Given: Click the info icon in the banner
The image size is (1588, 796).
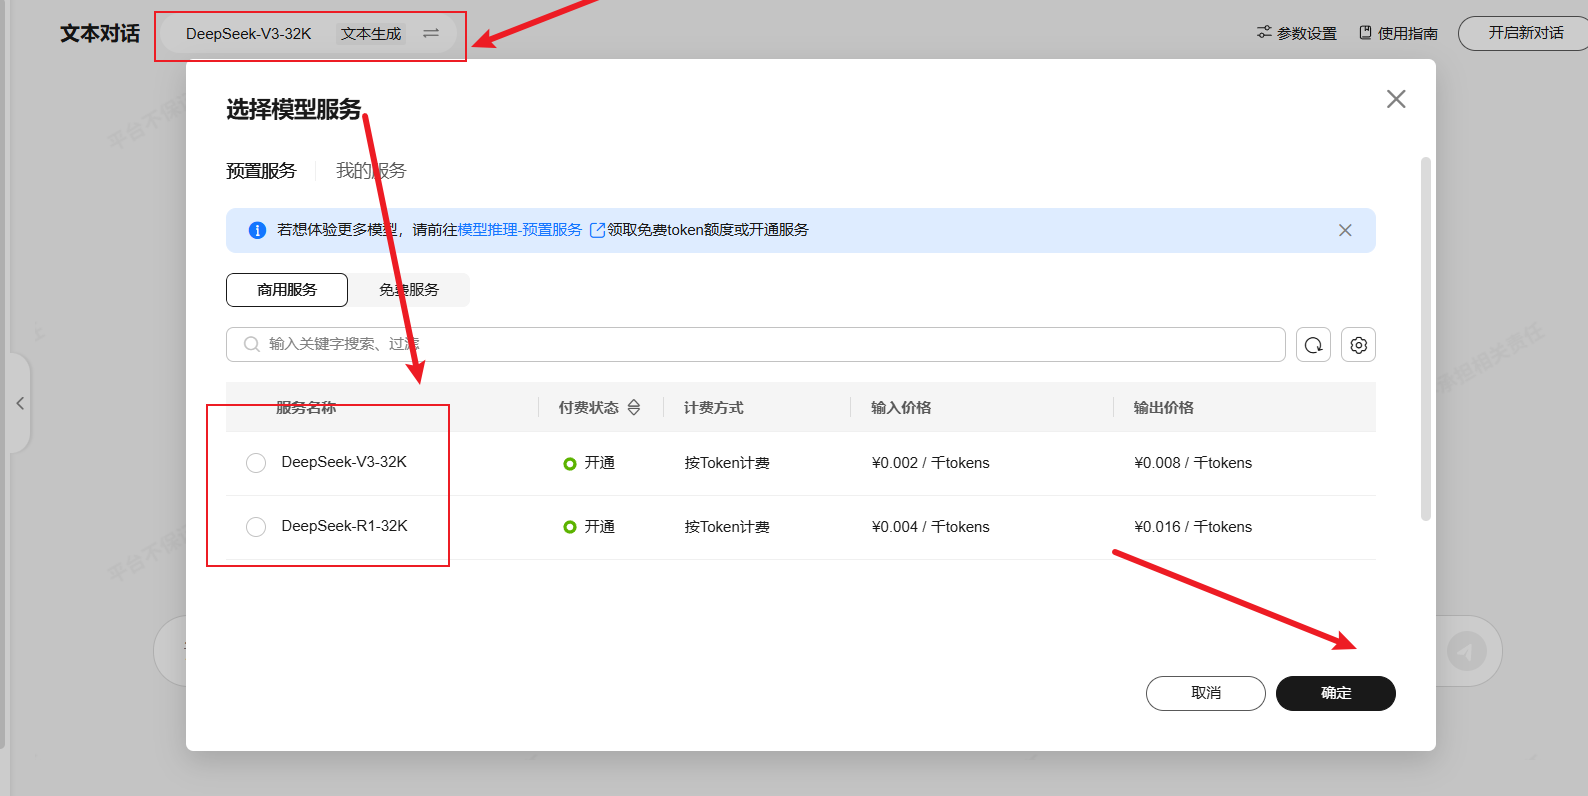Looking at the screenshot, I should coord(257,230).
